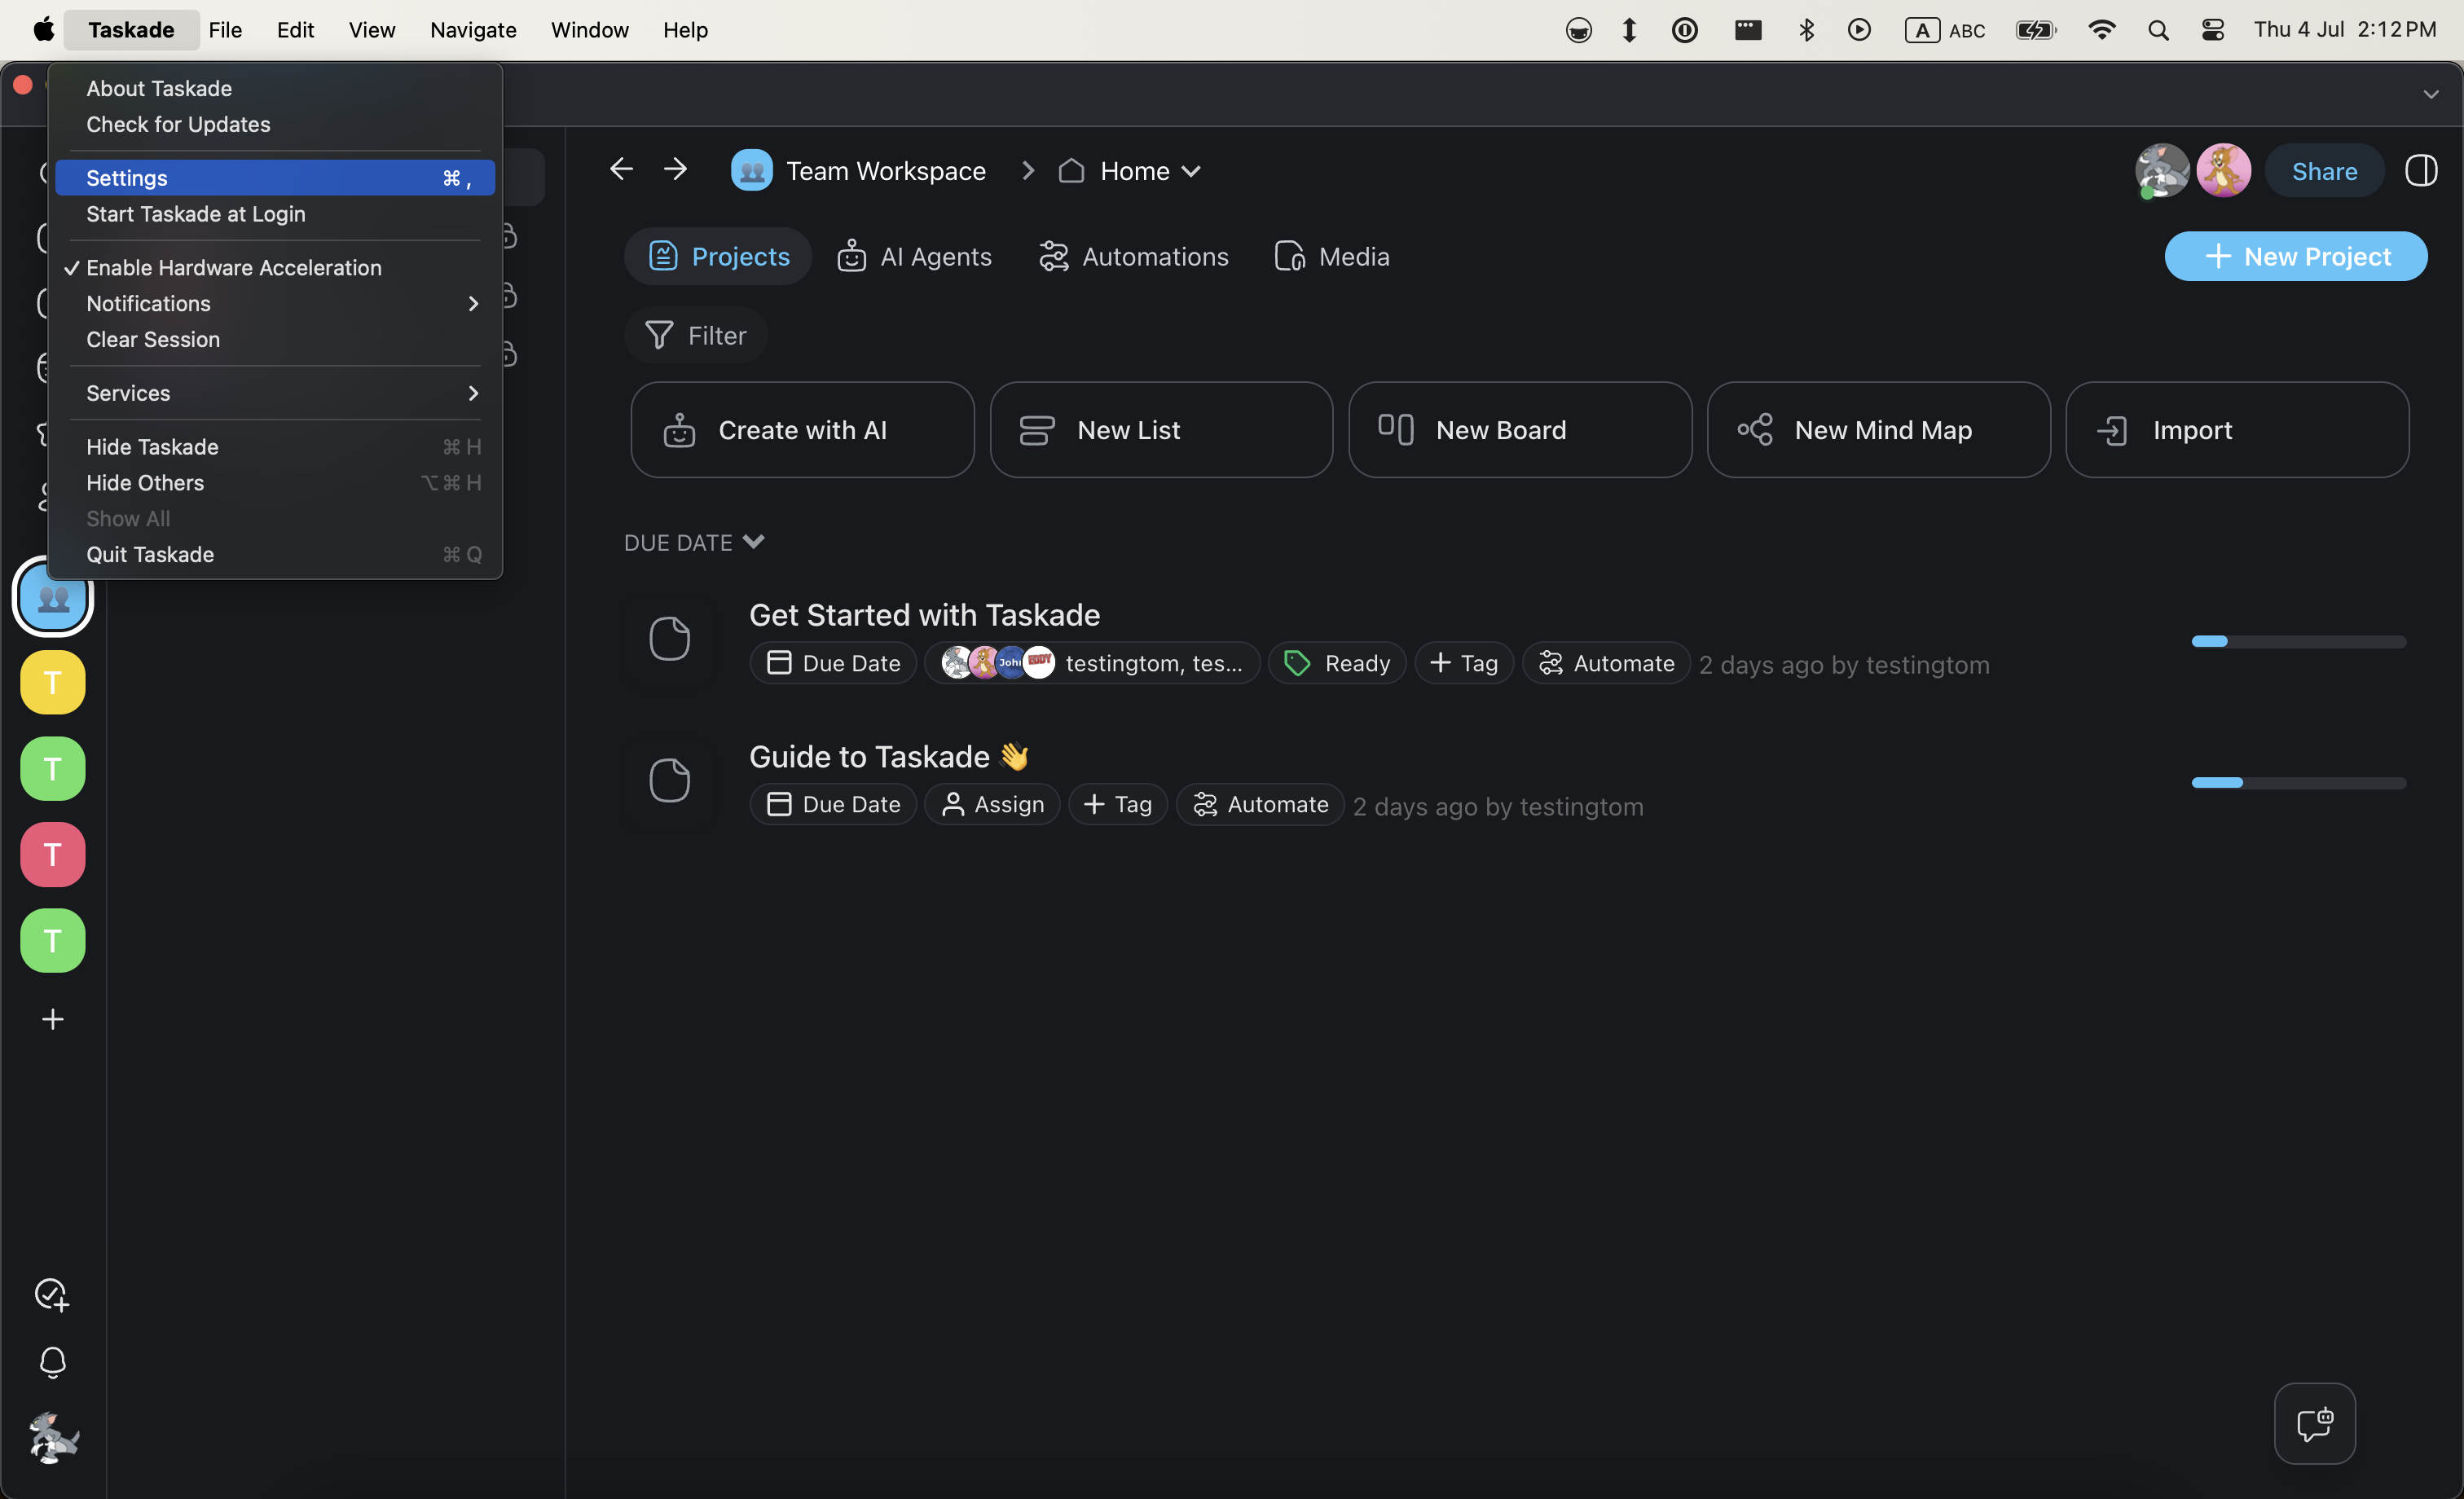Viewport: 2464px width, 1499px height.
Task: Go back with the left arrow
Action: click(621, 170)
